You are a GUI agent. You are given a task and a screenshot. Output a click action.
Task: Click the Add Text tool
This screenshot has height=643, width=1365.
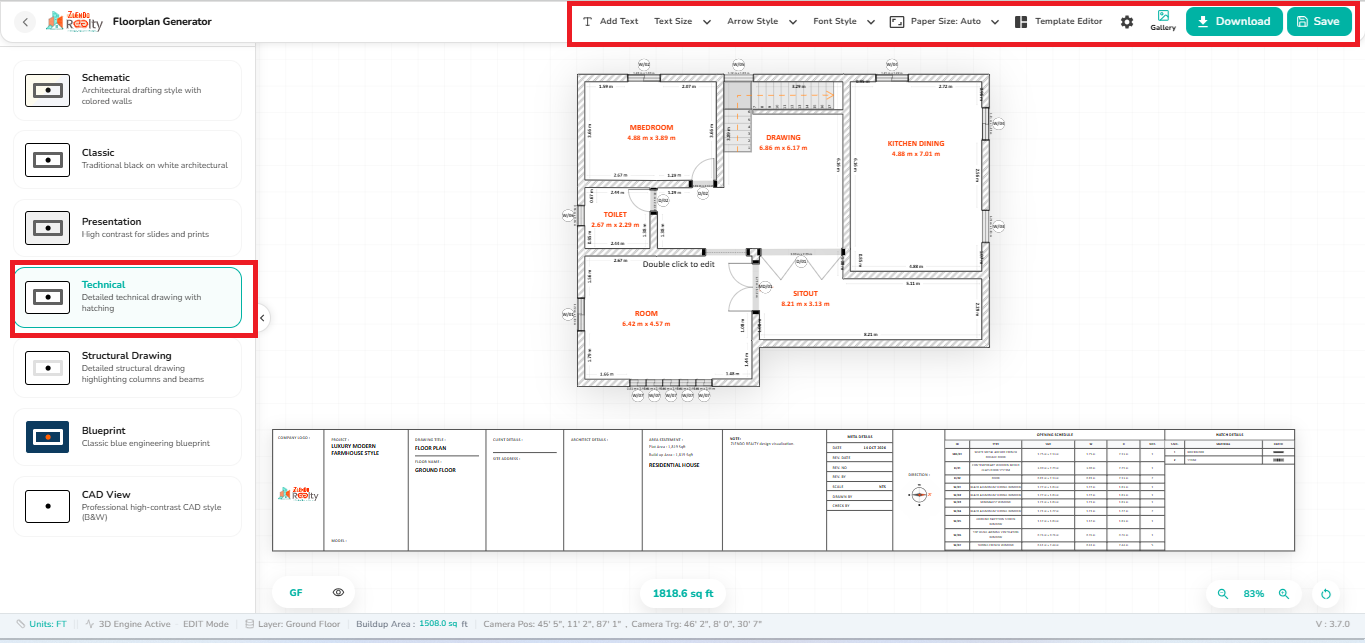tap(610, 21)
